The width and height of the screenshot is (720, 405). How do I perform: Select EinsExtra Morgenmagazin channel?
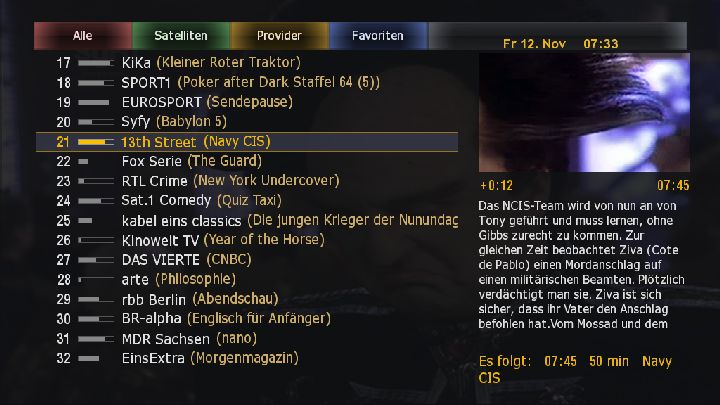247,358
